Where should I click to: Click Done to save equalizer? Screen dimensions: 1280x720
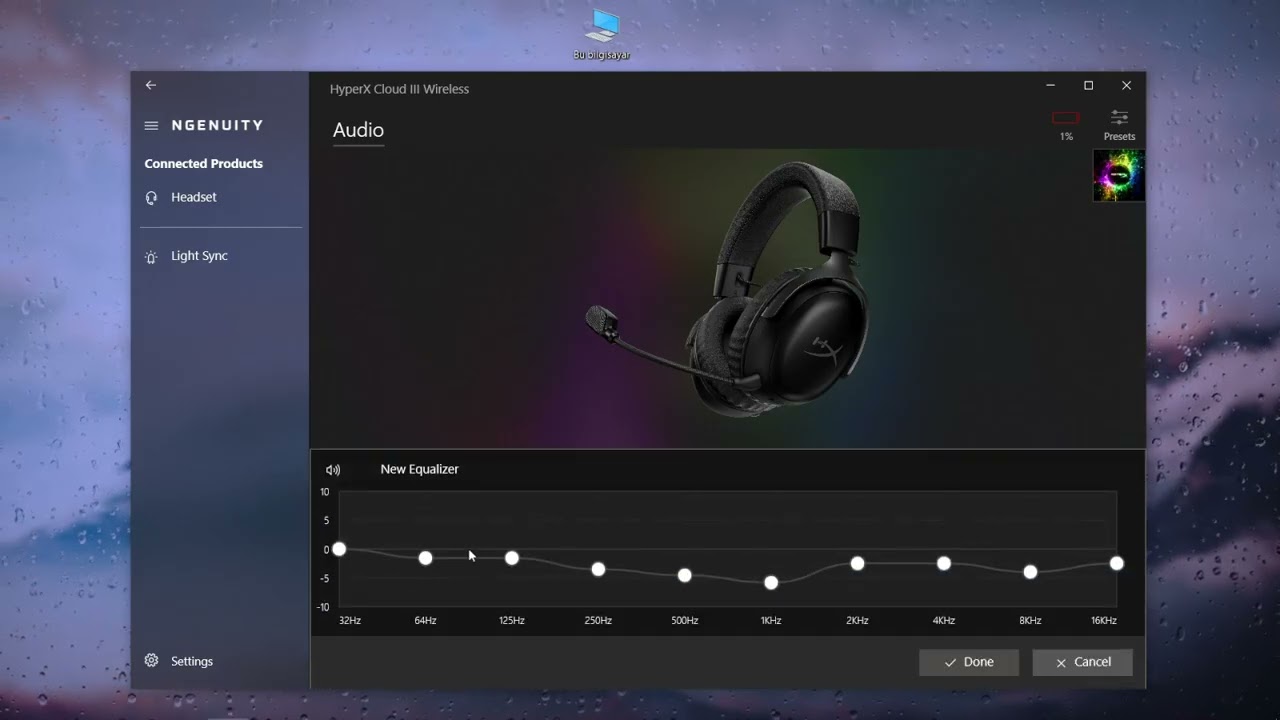[969, 662]
